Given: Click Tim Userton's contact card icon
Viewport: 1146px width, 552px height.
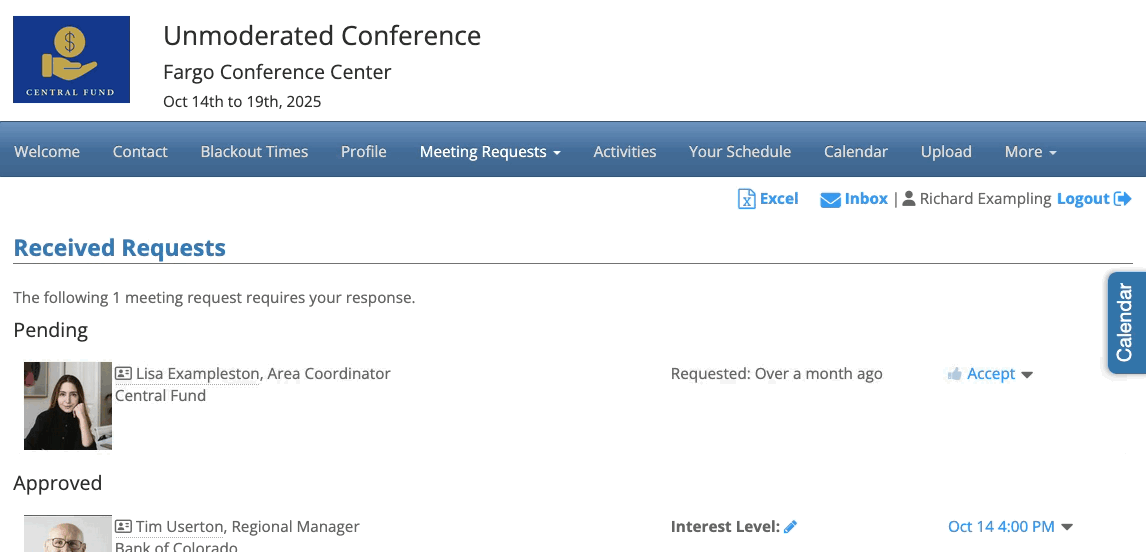Looking at the screenshot, I should click(124, 527).
